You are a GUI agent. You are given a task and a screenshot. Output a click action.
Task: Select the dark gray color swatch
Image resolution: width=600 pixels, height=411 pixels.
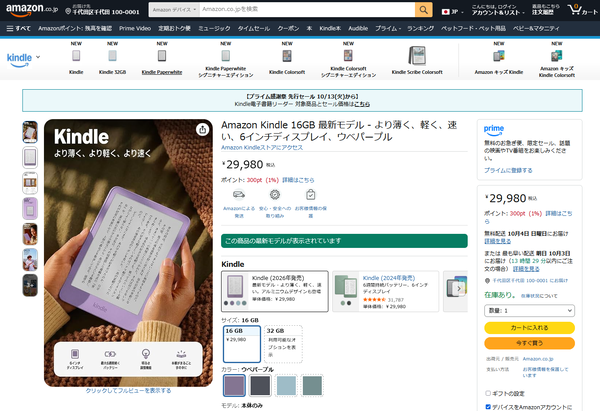point(260,385)
